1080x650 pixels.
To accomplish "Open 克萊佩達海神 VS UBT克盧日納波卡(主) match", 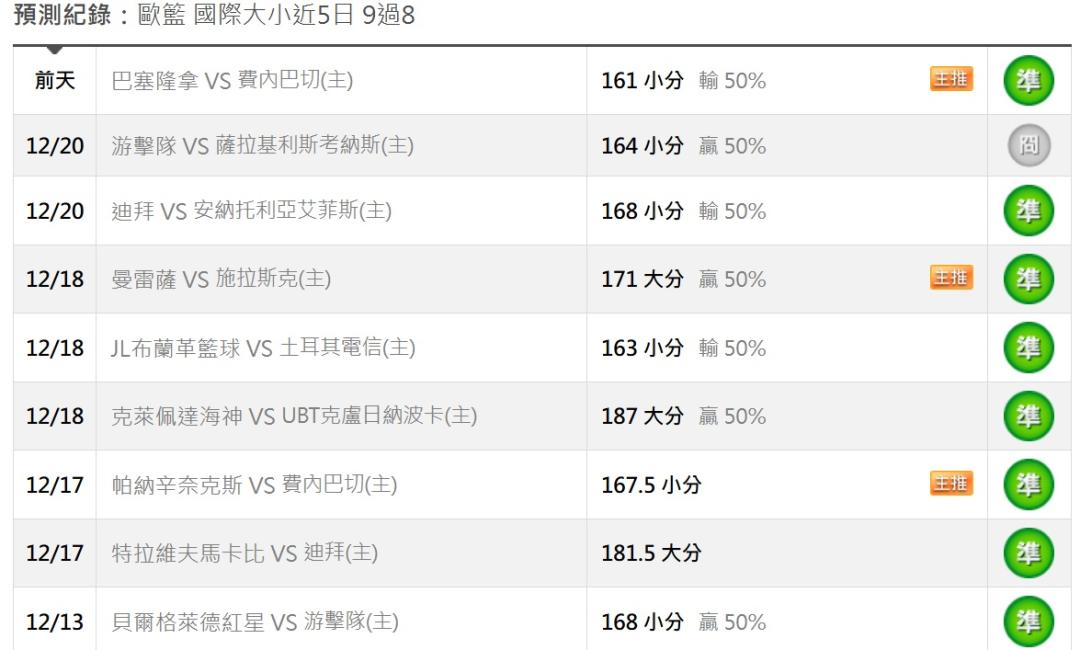I will pyautogui.click(x=293, y=416).
